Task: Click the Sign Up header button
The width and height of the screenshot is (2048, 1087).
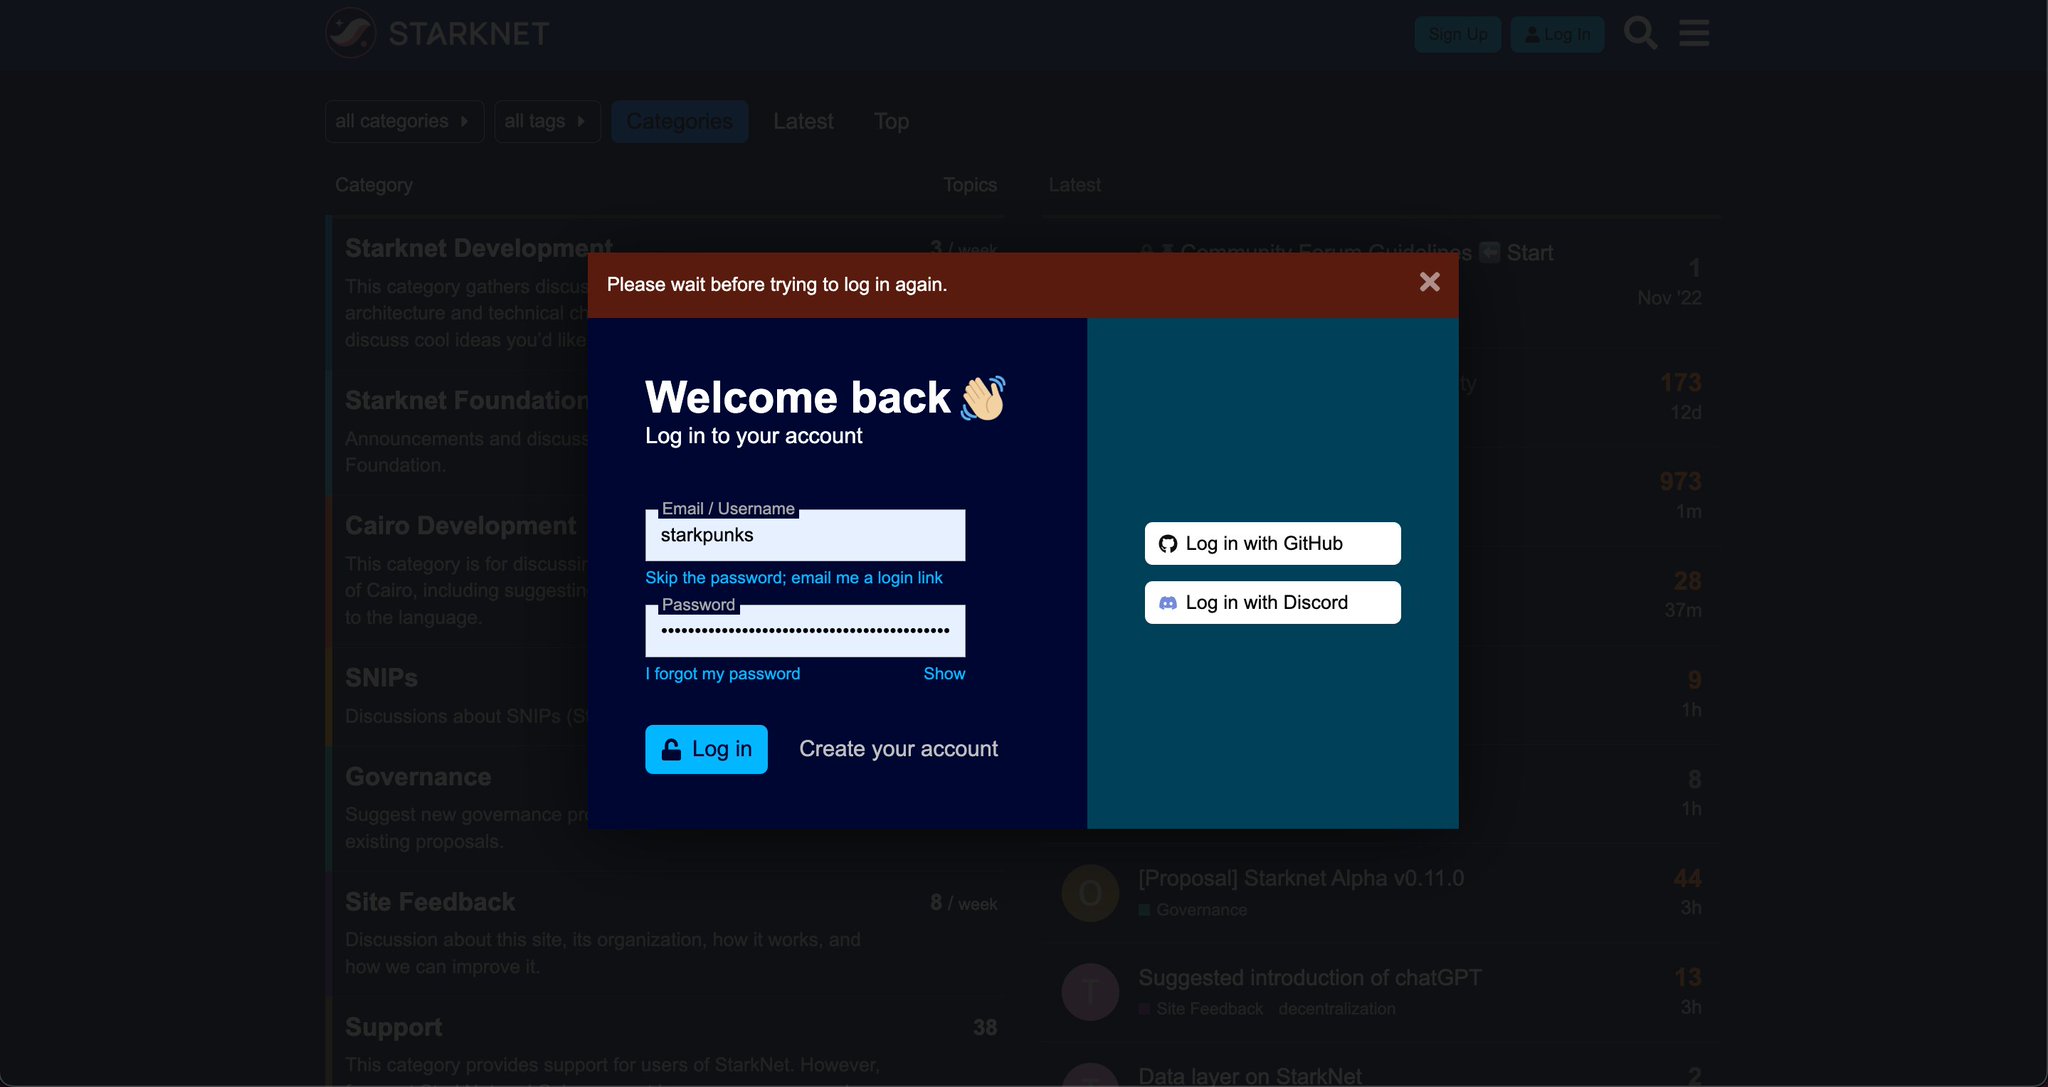Action: click(1457, 34)
